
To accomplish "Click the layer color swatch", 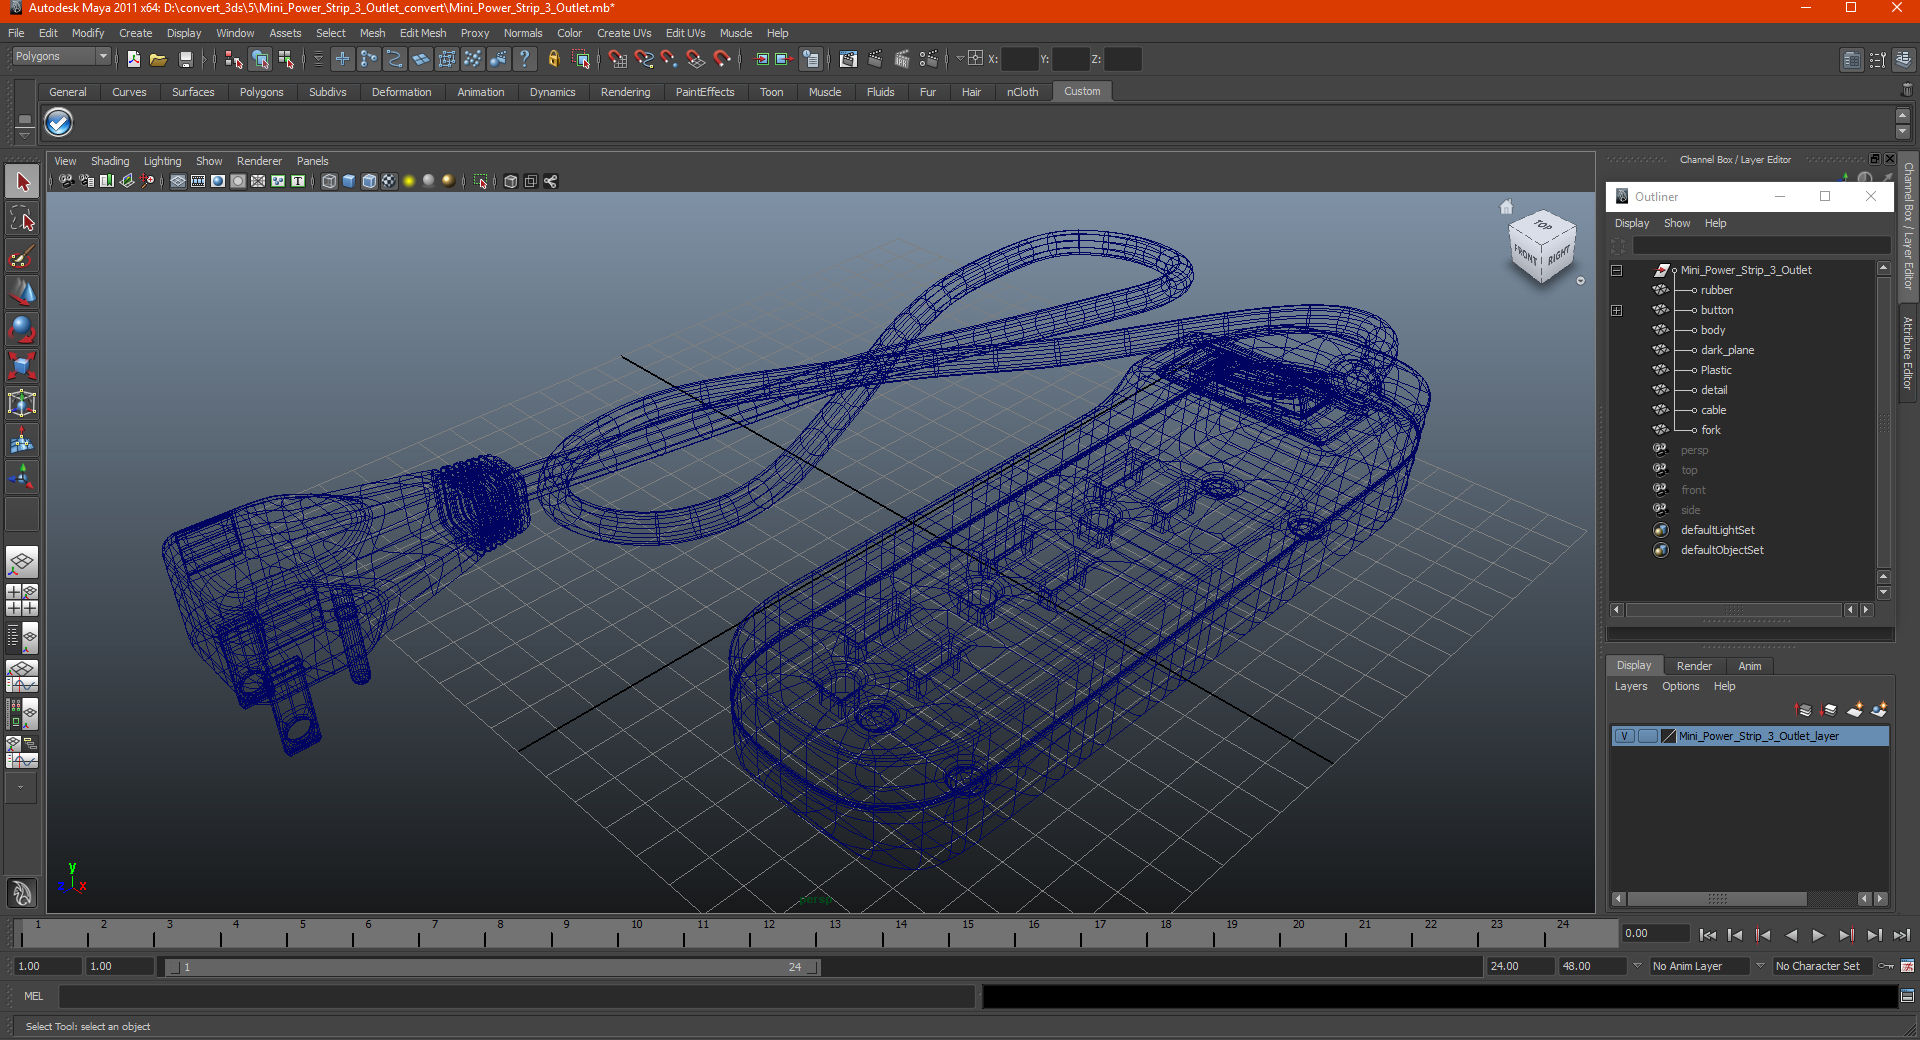I will coord(1668,736).
